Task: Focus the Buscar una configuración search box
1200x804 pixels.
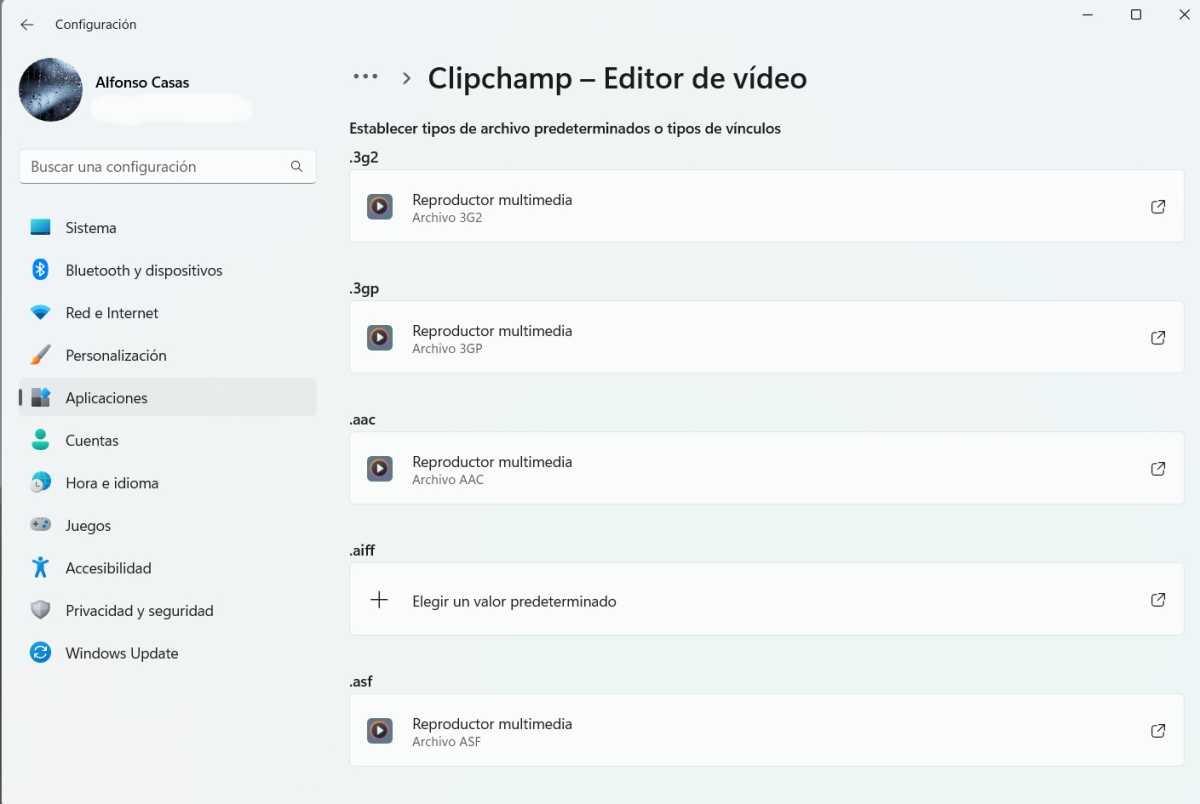Action: click(168, 167)
